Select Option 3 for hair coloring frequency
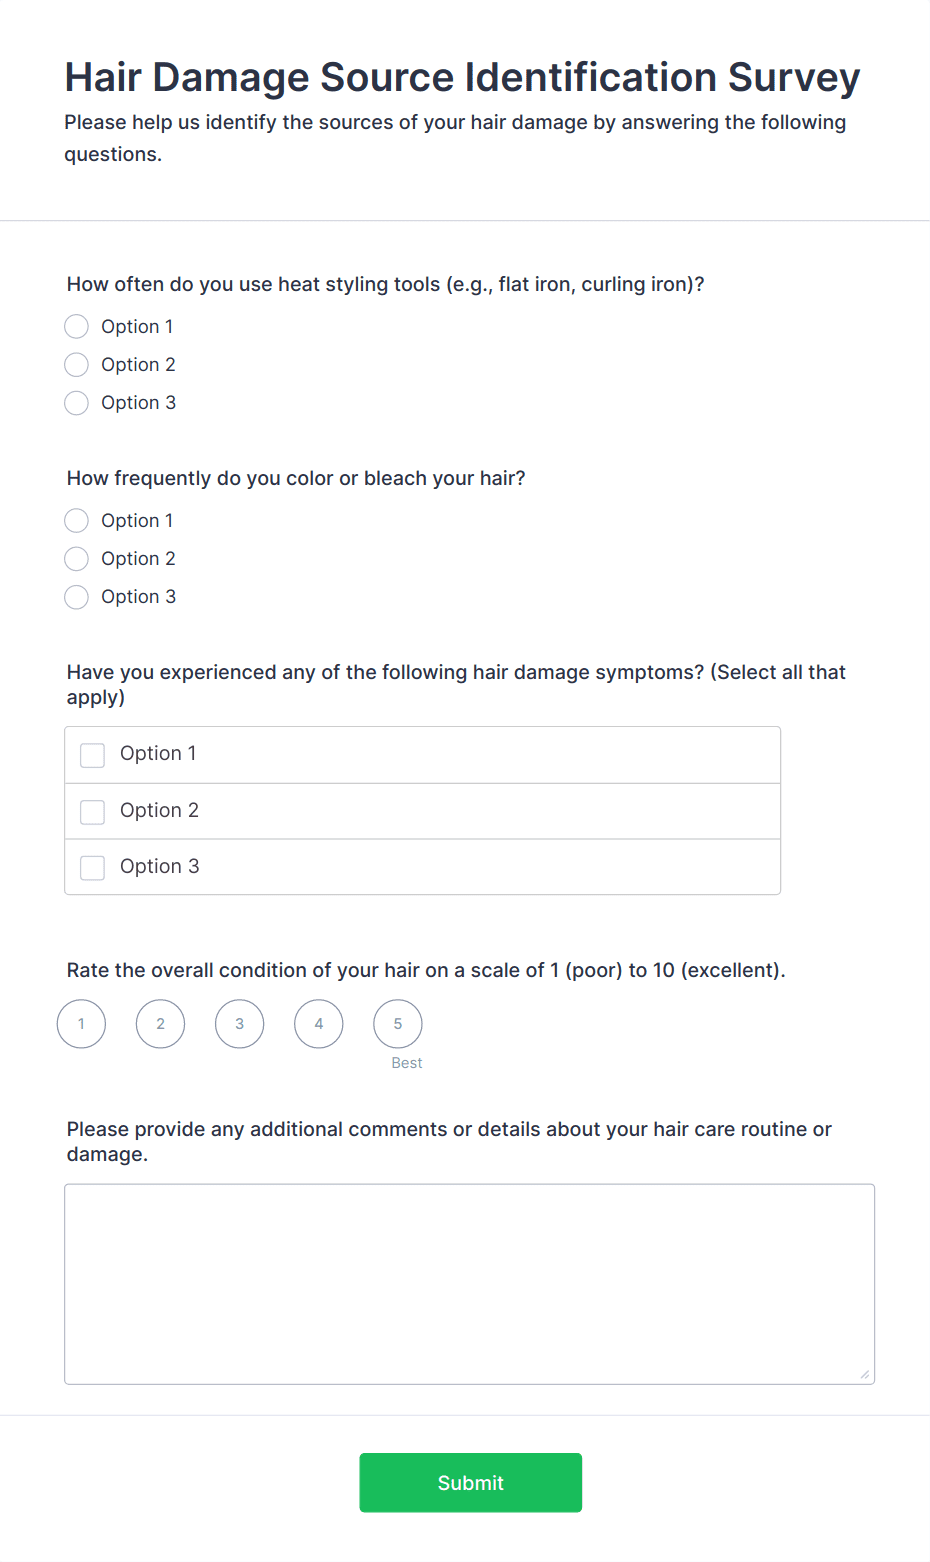Screen dimensions: 930x1562 click(76, 596)
